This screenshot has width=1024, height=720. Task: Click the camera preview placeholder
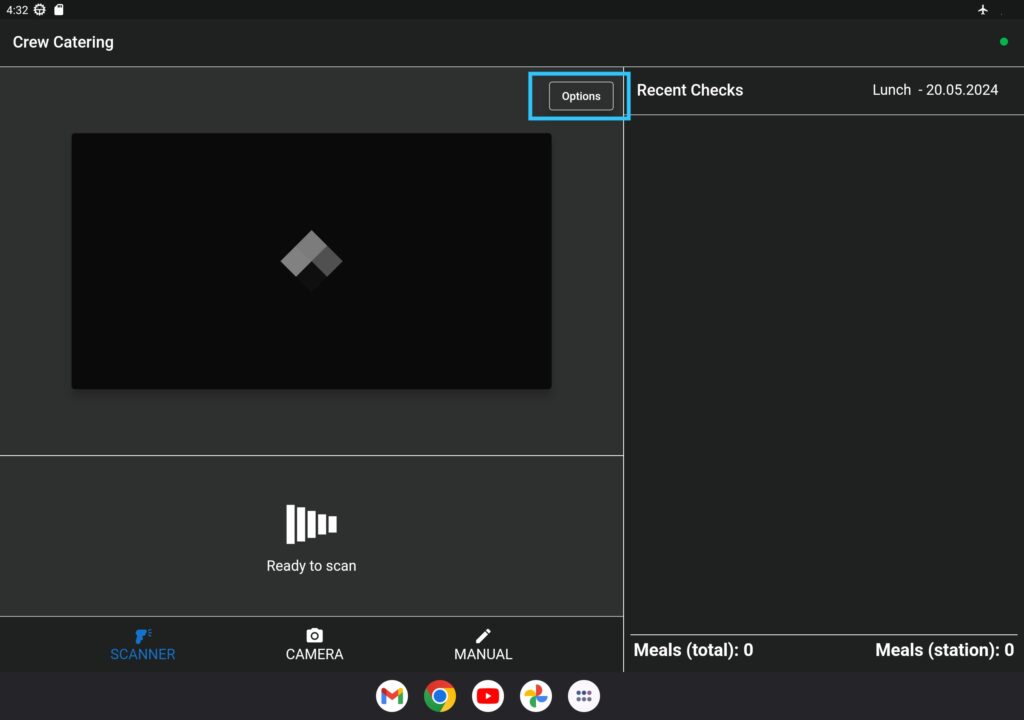point(312,261)
